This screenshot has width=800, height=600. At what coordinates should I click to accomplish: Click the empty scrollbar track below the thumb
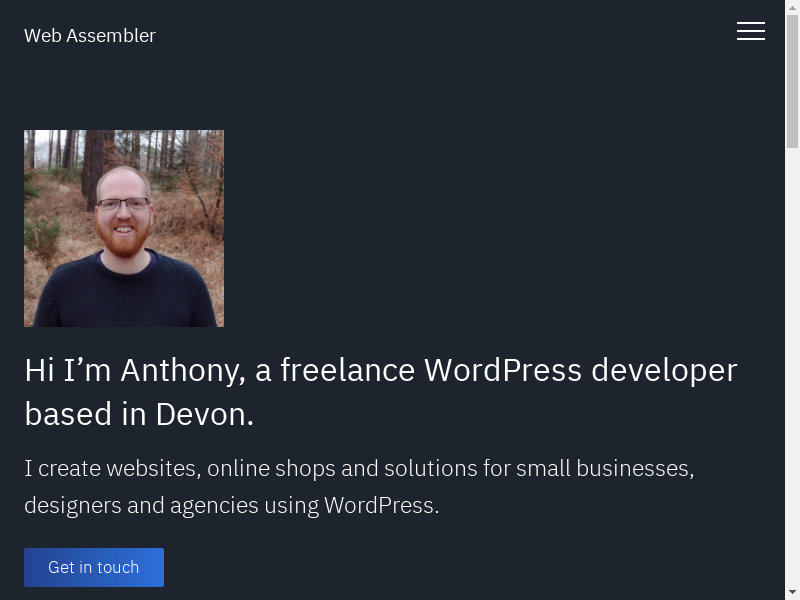point(792,367)
